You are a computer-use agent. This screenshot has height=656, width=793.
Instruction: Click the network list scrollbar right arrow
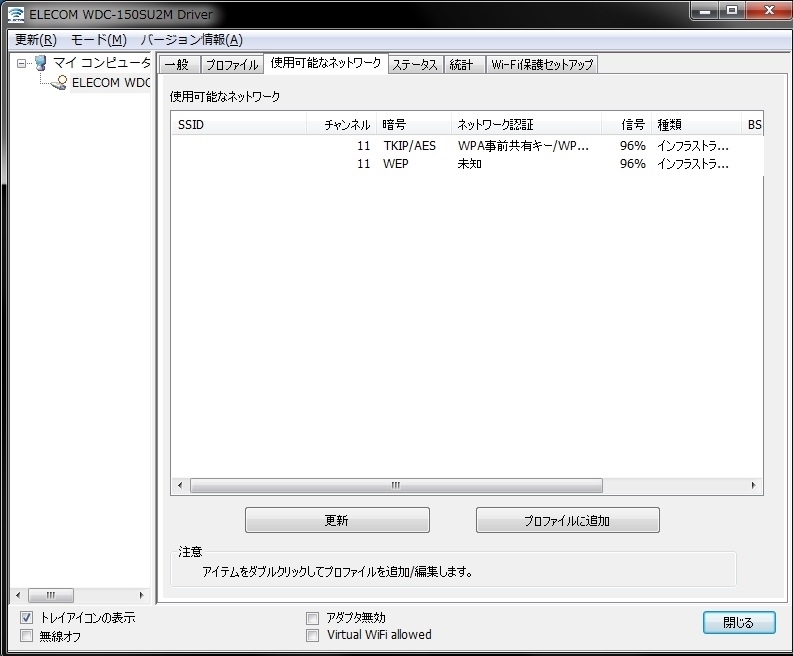click(754, 486)
